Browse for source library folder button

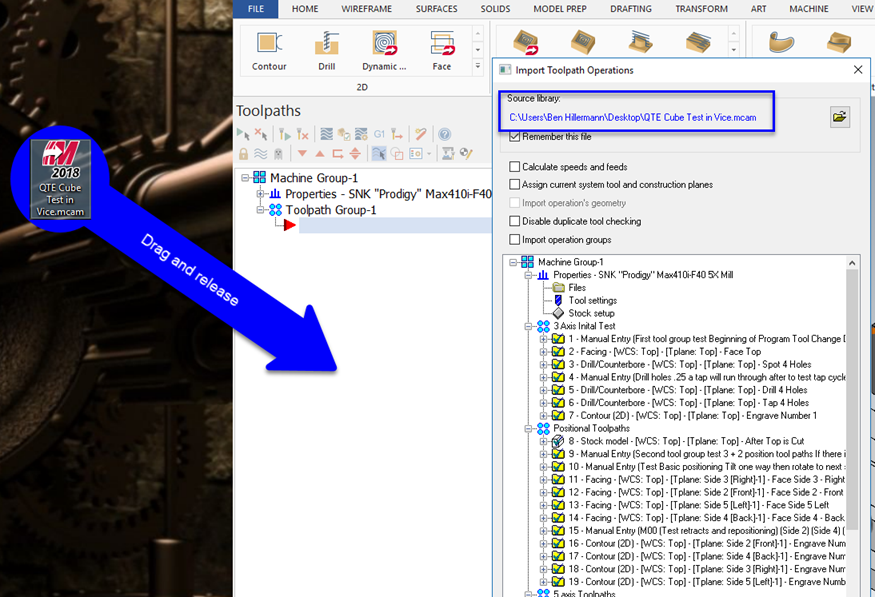[839, 117]
